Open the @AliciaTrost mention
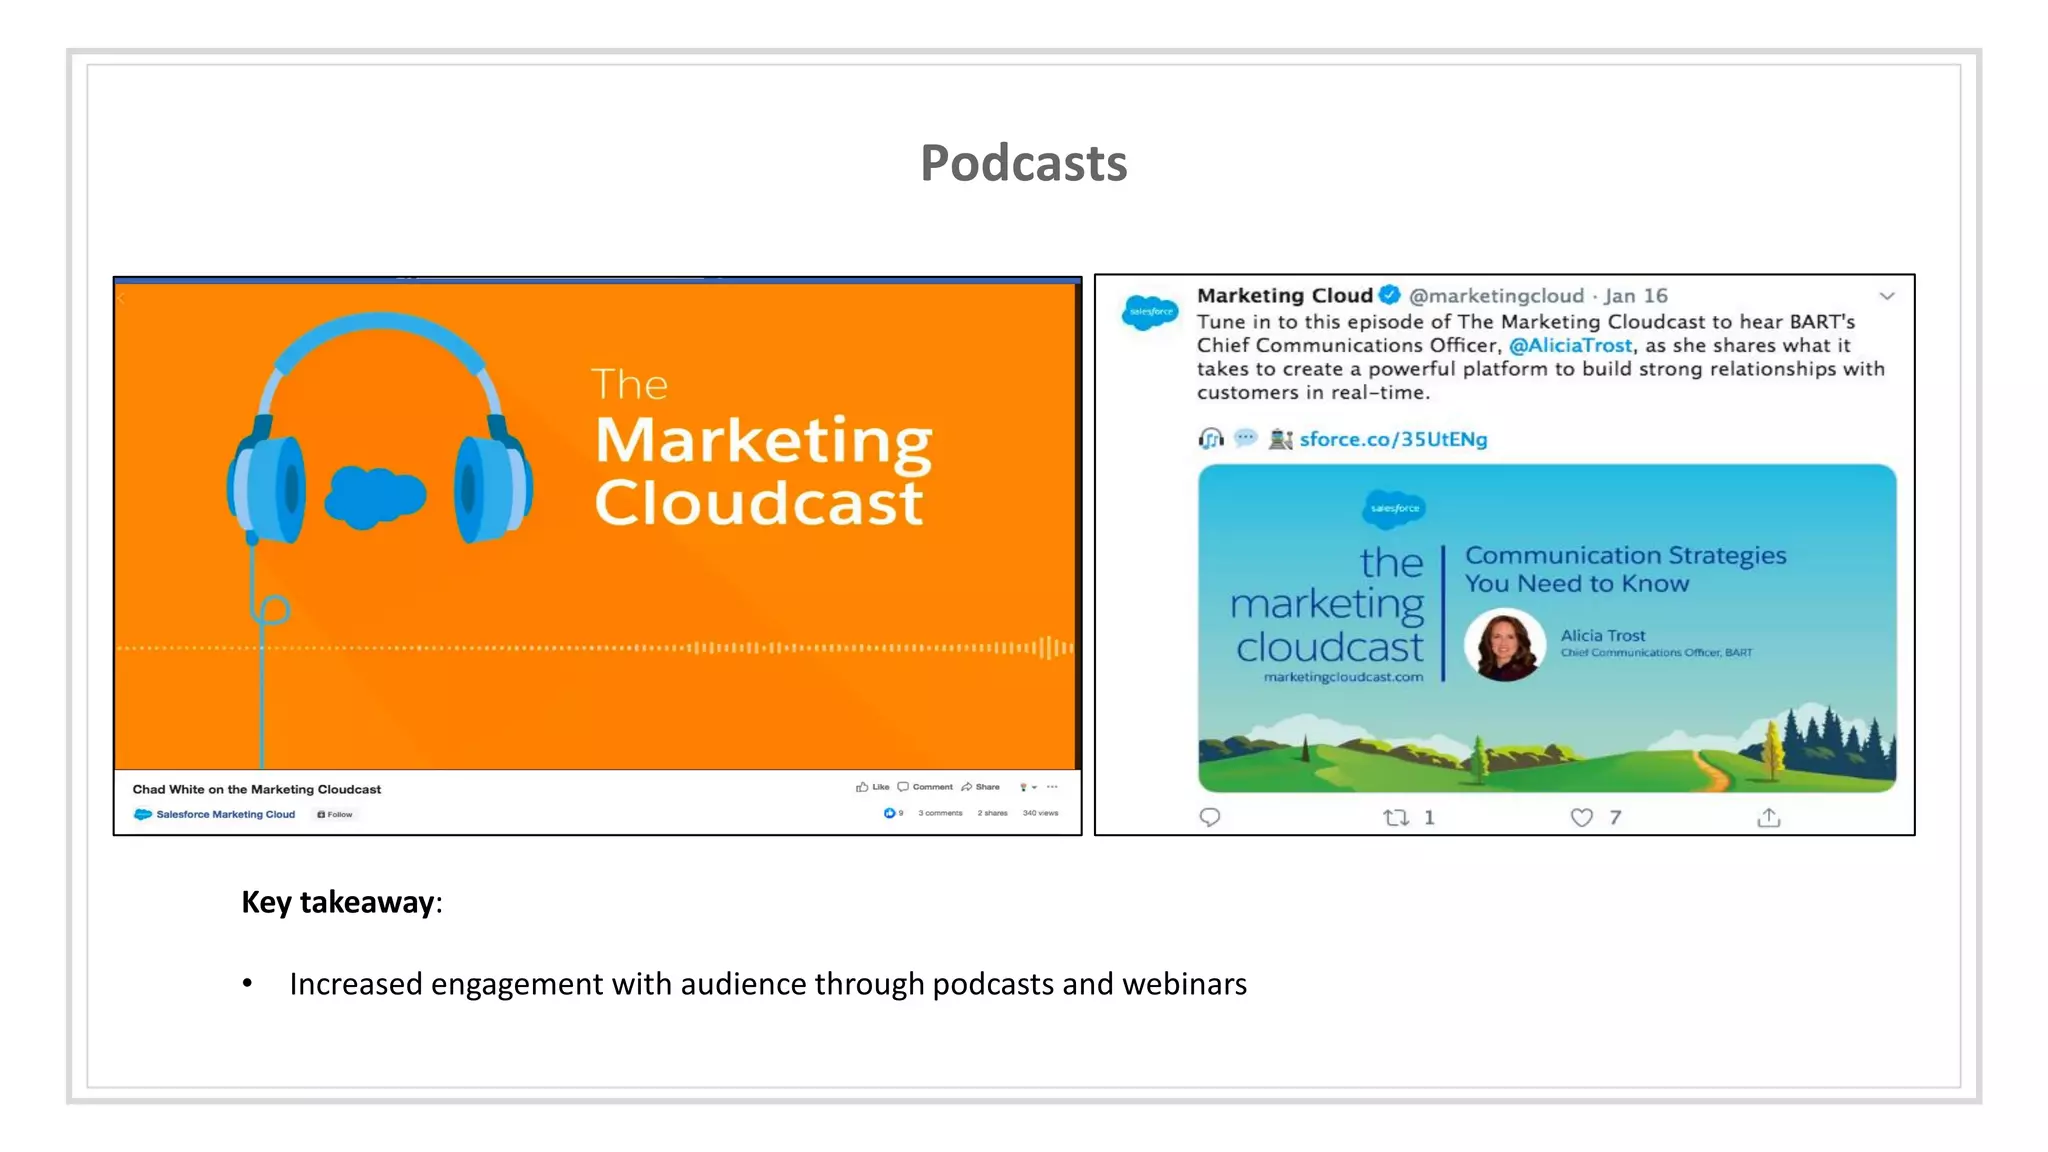 [1570, 345]
